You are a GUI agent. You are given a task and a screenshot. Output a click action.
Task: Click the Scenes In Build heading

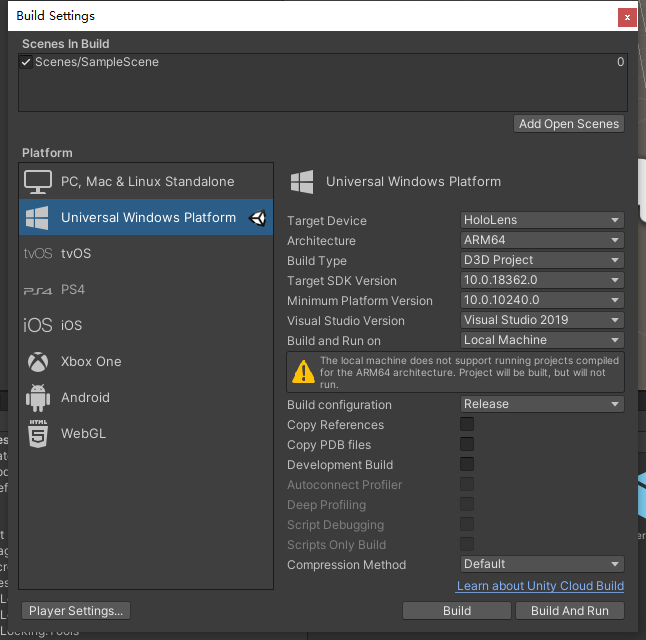66,44
